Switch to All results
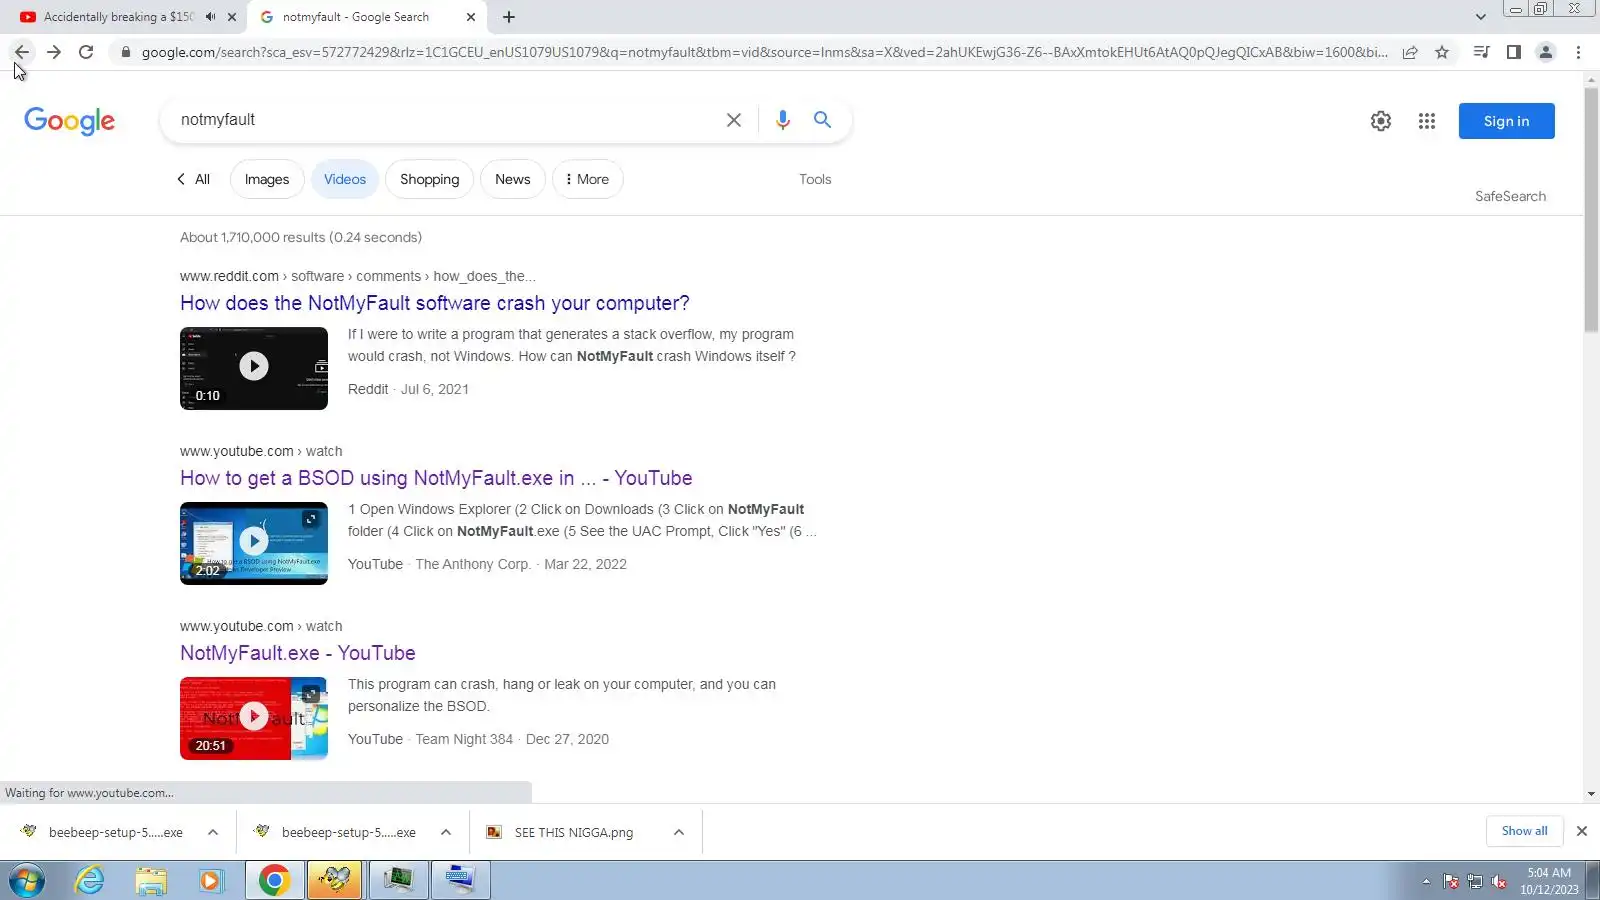1600x900 pixels. coord(193,179)
